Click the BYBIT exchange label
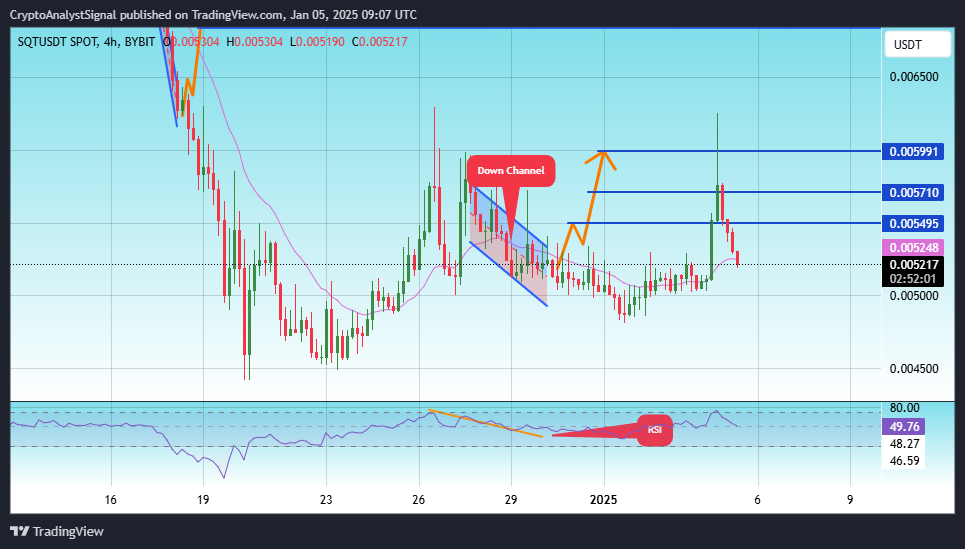The height and width of the screenshot is (549, 965). click(140, 42)
